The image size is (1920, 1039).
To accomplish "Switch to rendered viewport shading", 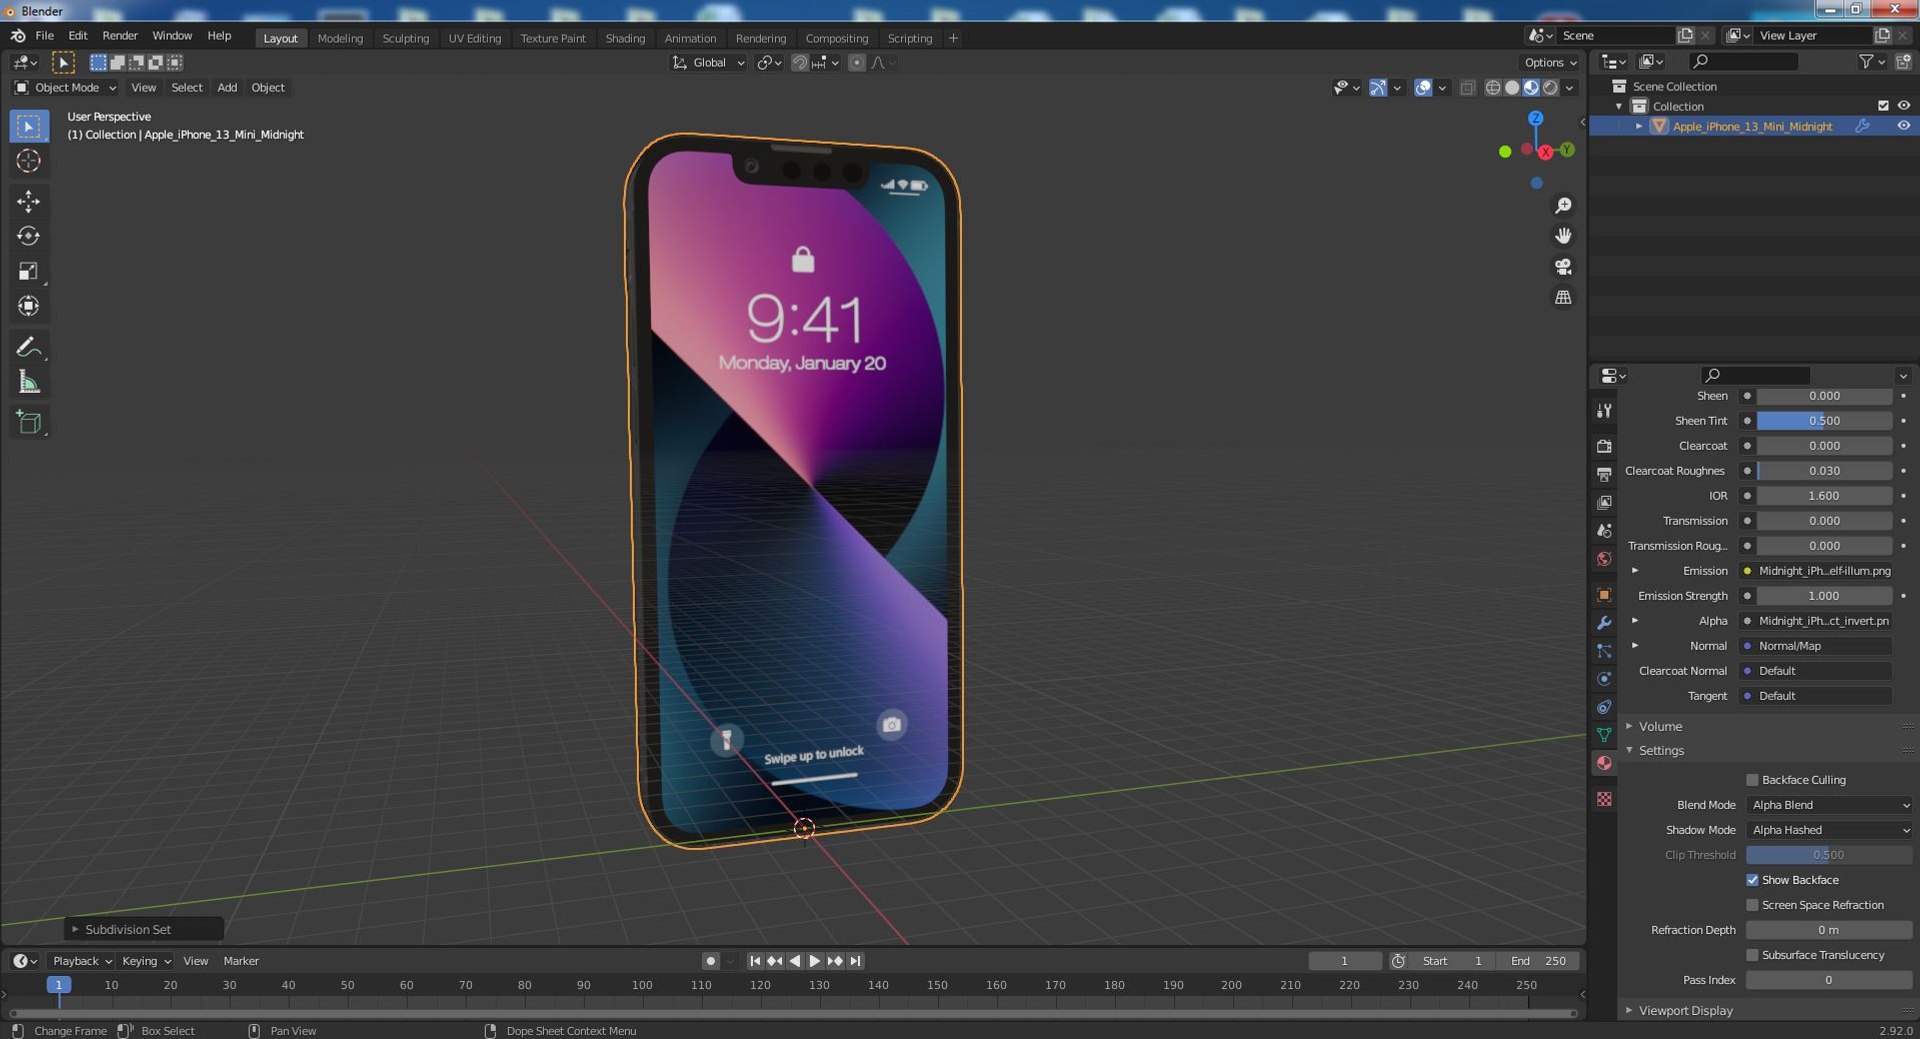I will (1550, 88).
